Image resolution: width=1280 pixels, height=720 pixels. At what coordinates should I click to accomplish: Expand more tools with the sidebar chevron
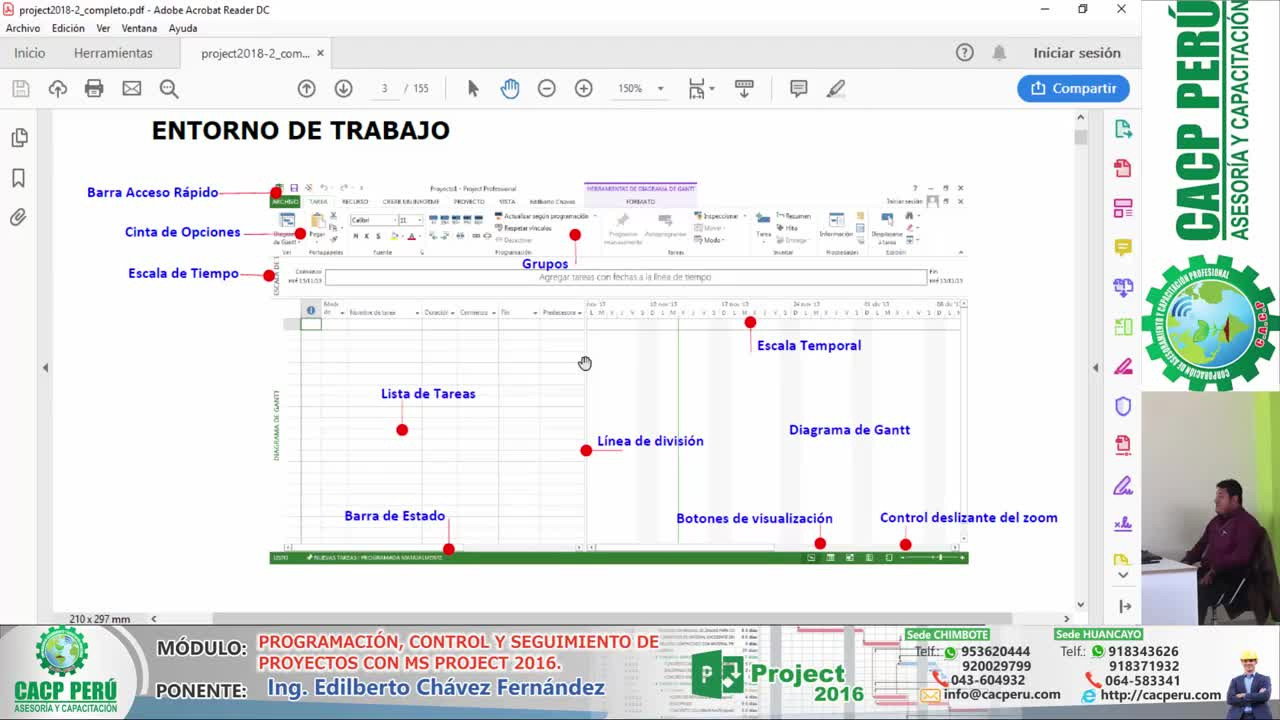1122,575
